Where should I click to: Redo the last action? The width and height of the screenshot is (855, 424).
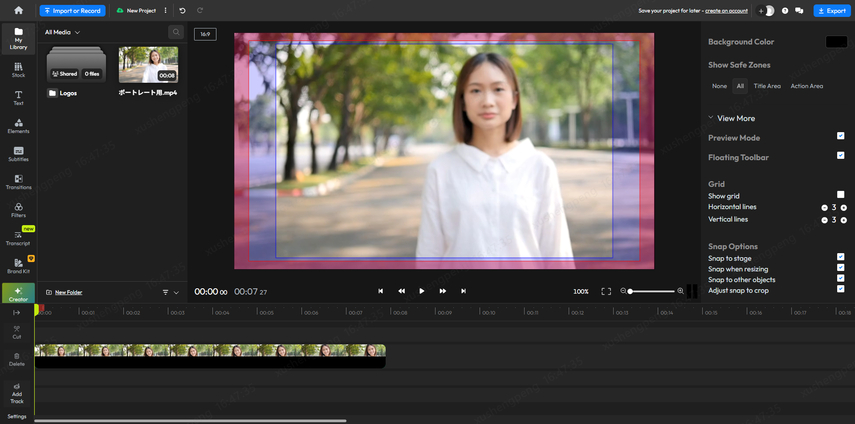200,10
